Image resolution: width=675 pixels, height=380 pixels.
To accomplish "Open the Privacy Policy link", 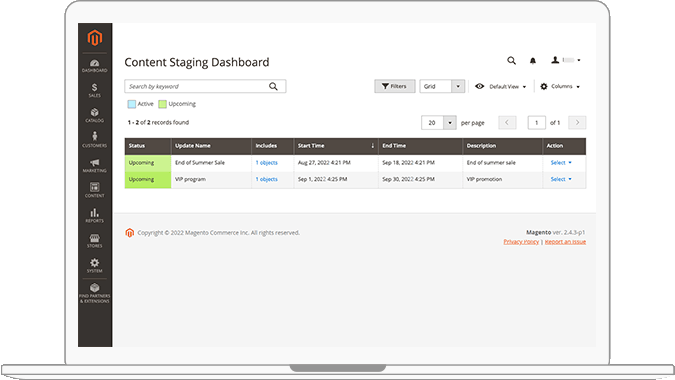I will pyautogui.click(x=521, y=242).
